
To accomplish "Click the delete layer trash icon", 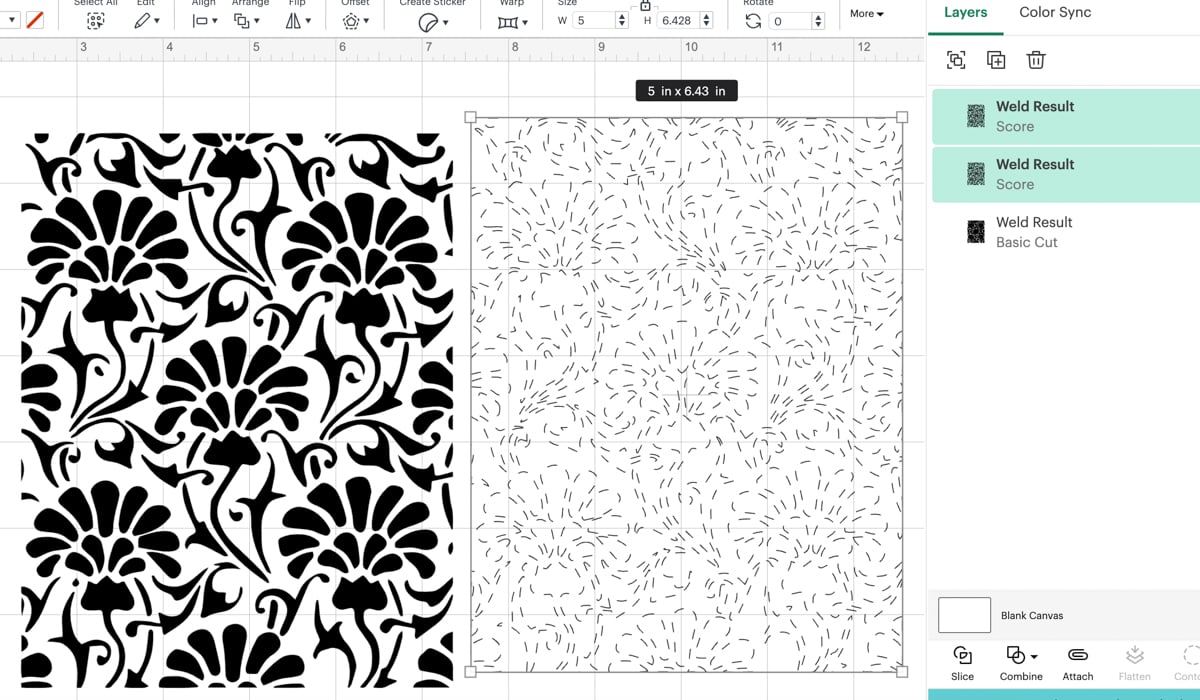I will 1036,60.
